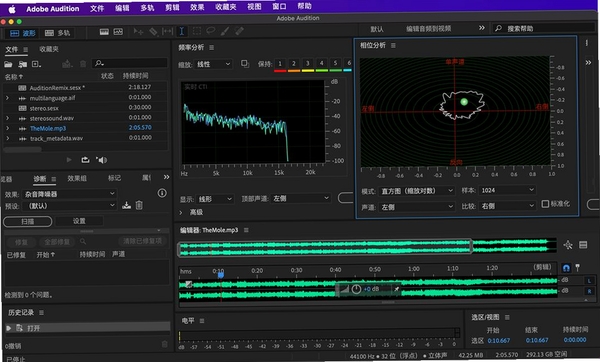
Task: Toggle the left channel L button
Action: pyautogui.click(x=589, y=280)
